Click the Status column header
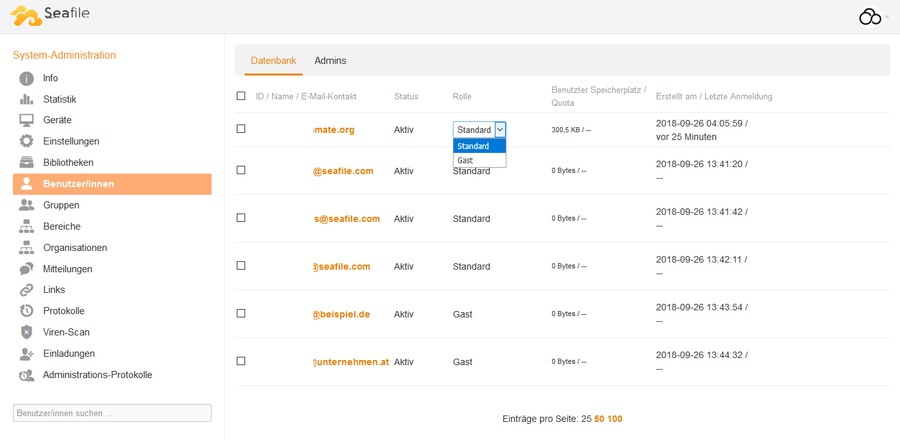 point(406,96)
